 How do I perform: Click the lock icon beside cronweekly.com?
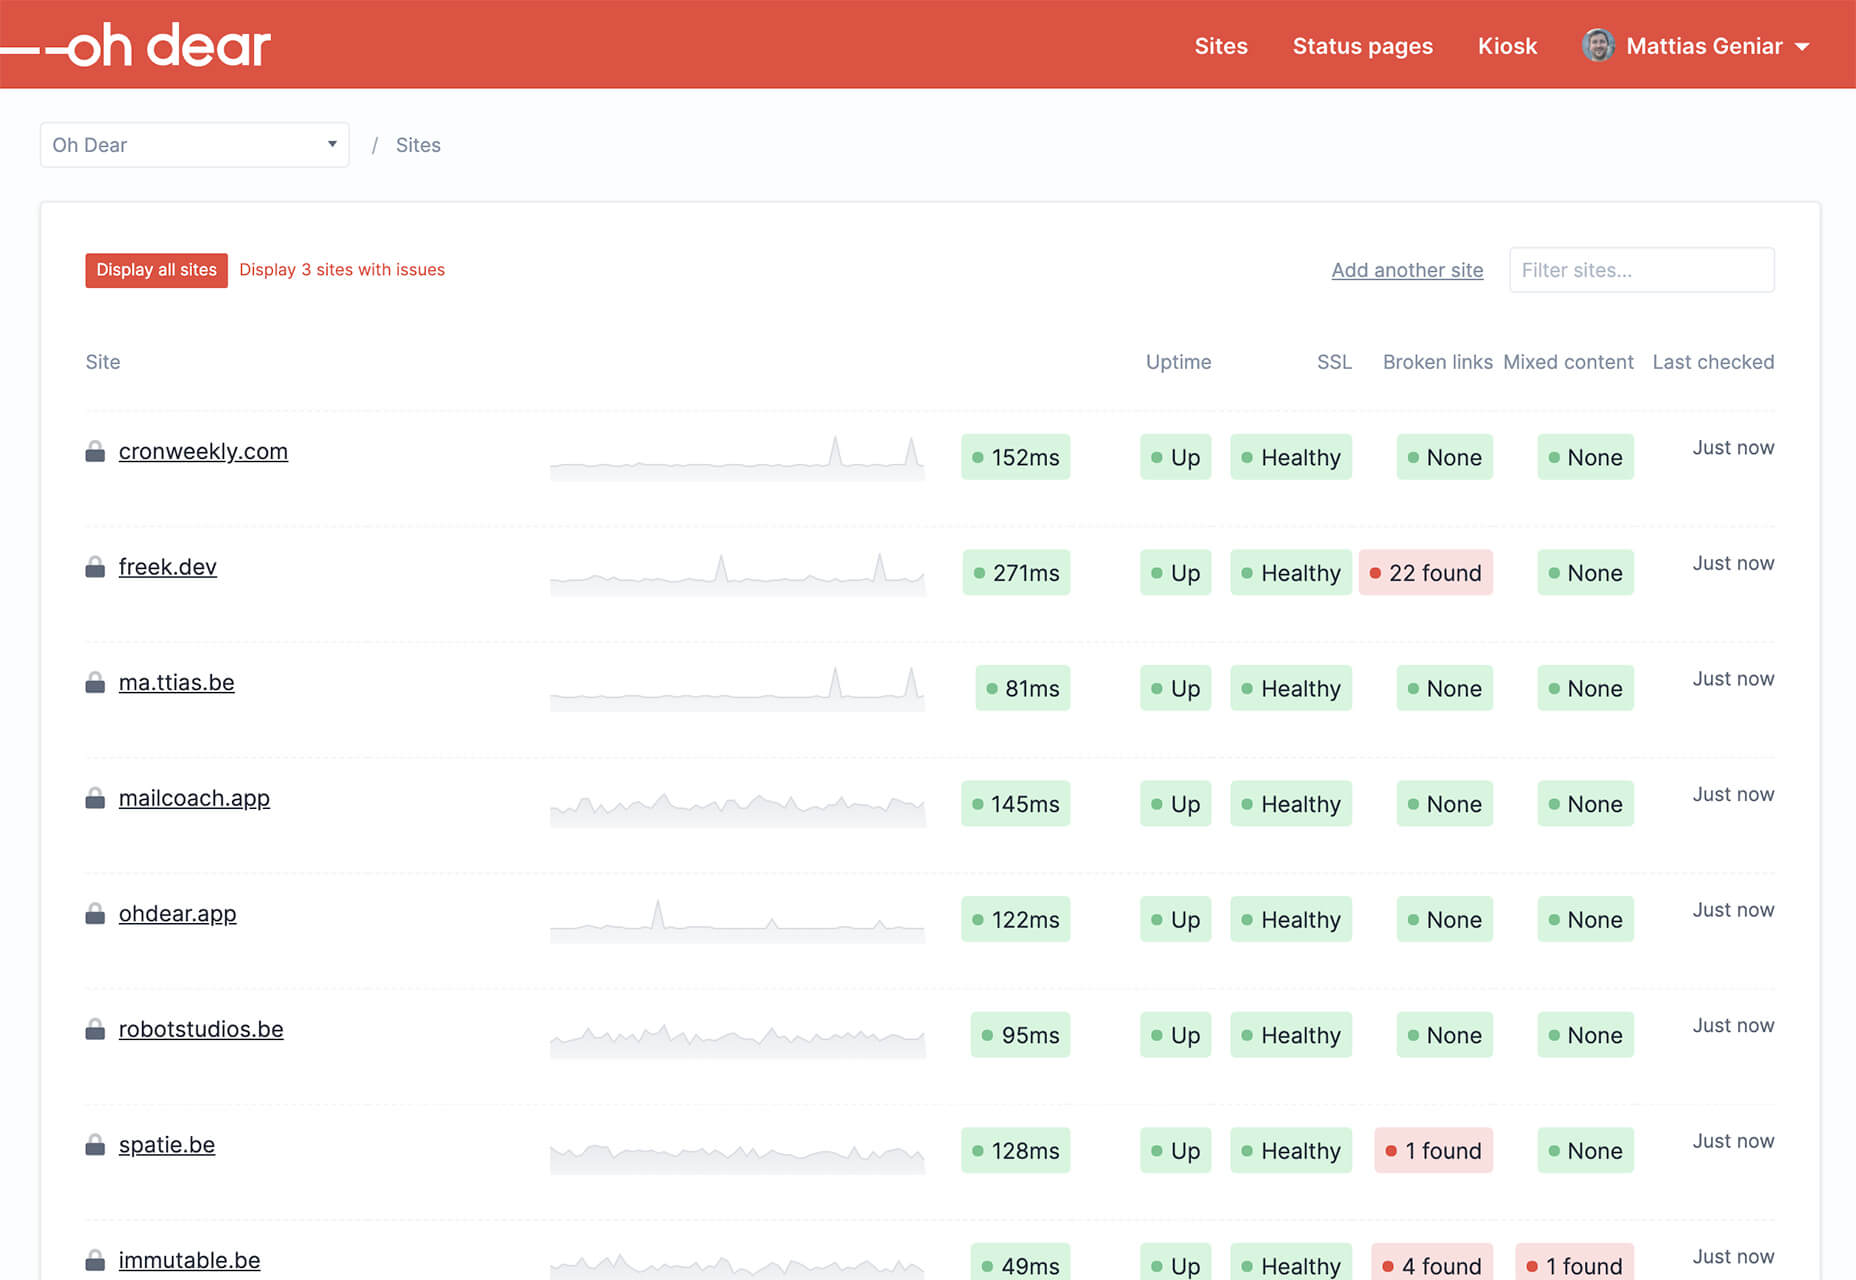pyautogui.click(x=95, y=452)
